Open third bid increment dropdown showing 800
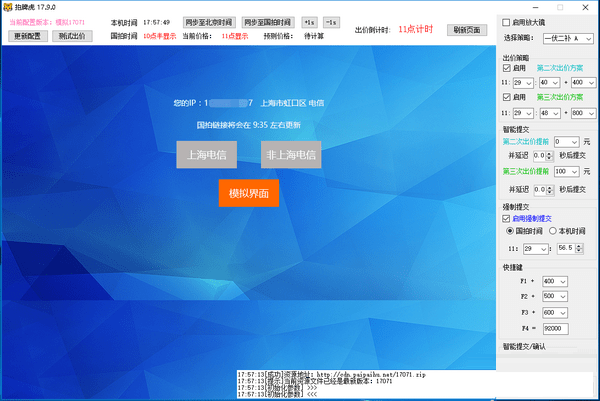 click(x=583, y=113)
